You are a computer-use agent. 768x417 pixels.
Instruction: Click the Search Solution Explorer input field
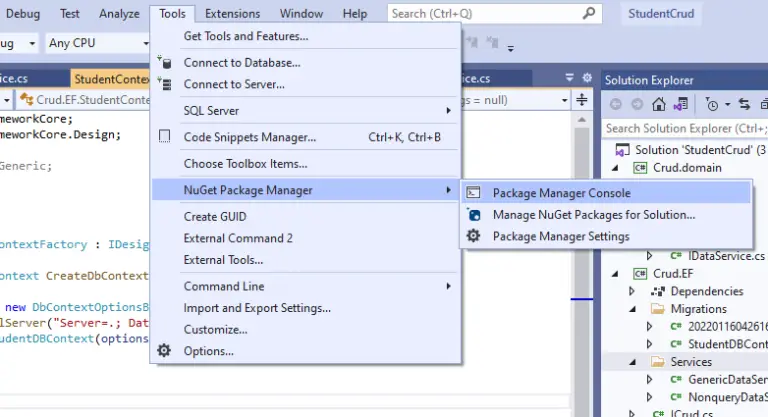[x=685, y=128]
